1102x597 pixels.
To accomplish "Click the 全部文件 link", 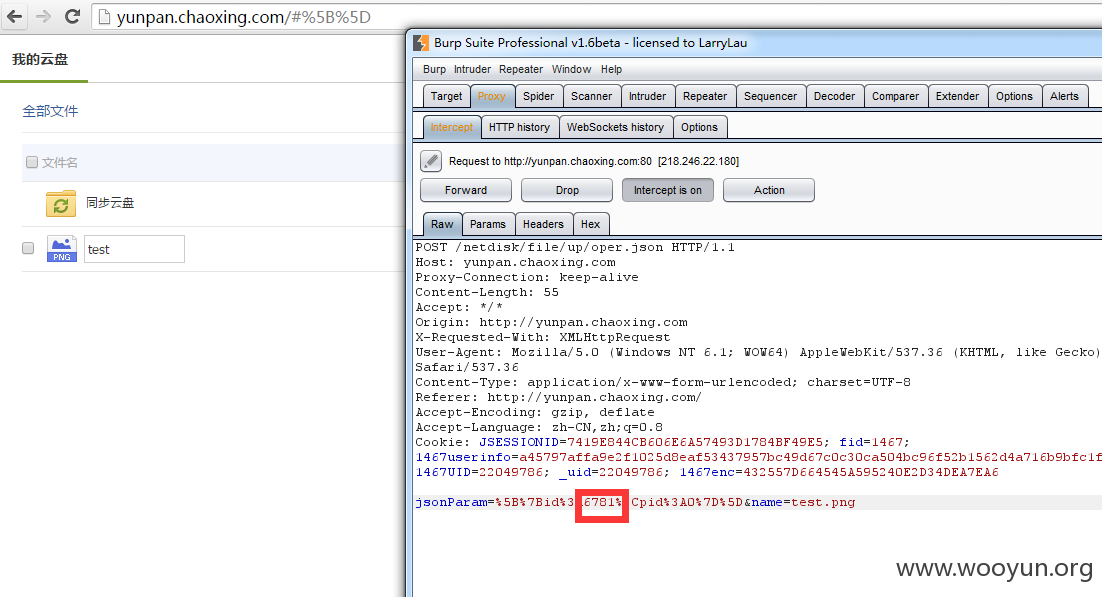I will [51, 111].
